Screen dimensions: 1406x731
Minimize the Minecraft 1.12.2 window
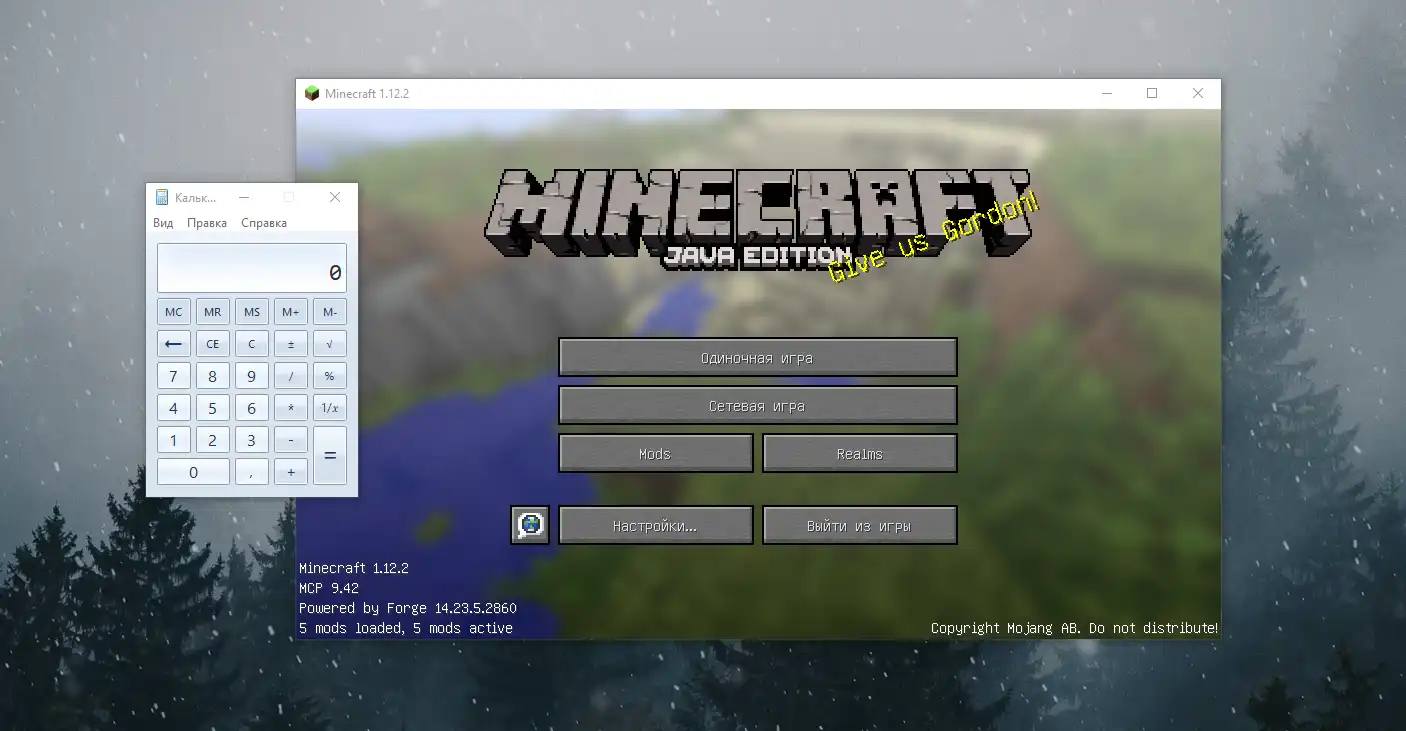pyautogui.click(x=1106, y=93)
